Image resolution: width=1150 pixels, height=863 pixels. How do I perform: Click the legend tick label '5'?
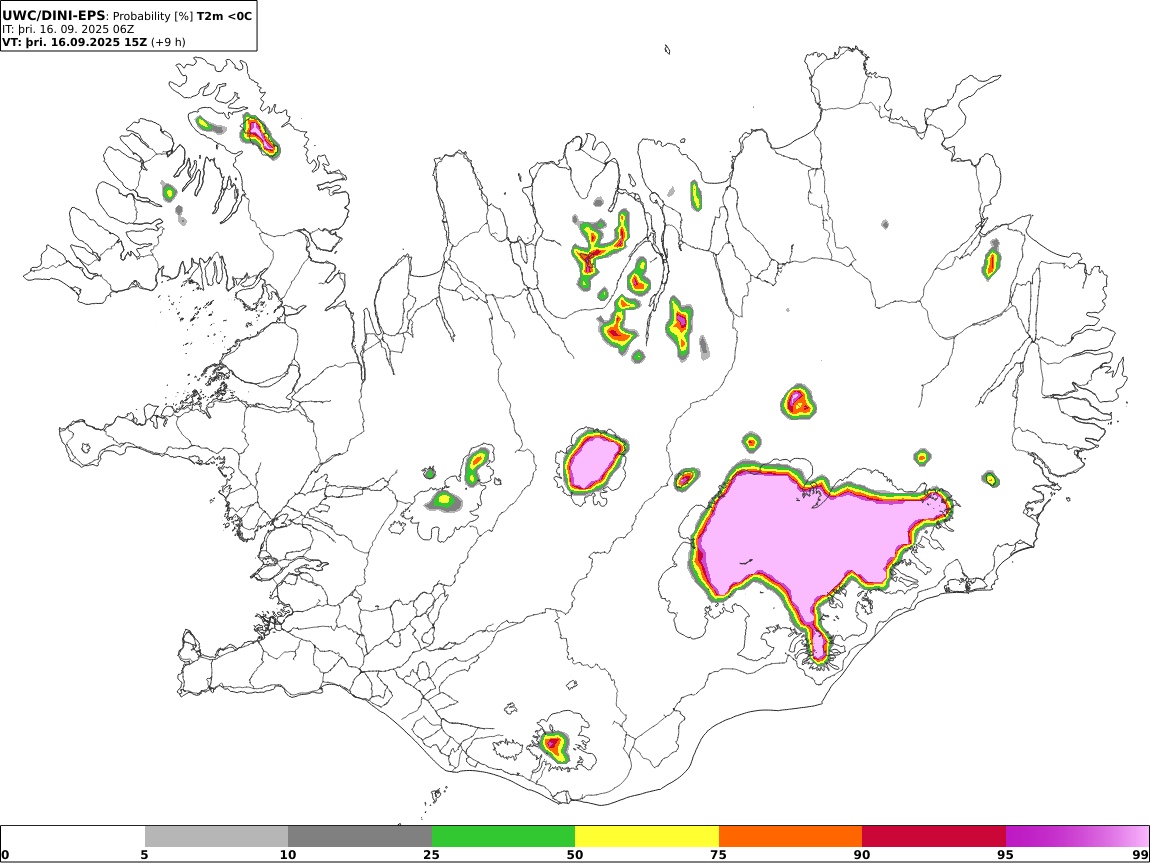pos(144,855)
